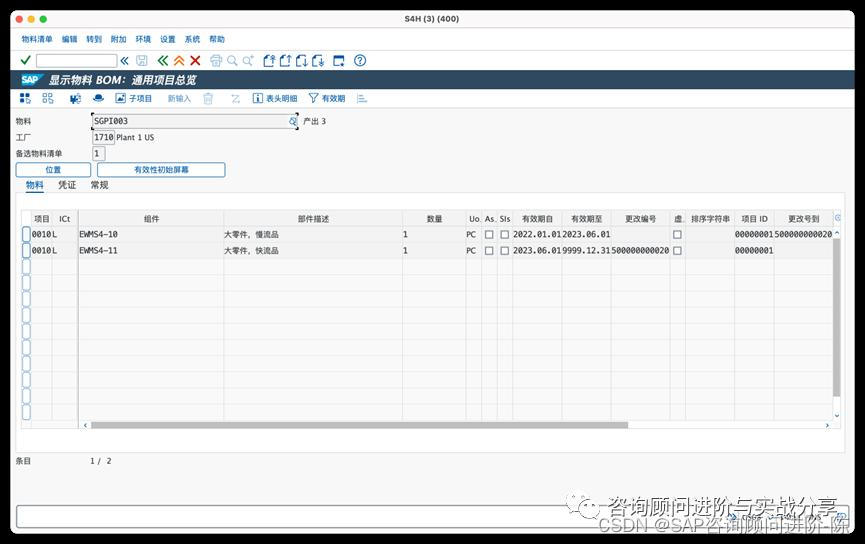Screen dimensions: 865x544
Task: Click the table's horizontal scrollbar
Action: point(359,425)
